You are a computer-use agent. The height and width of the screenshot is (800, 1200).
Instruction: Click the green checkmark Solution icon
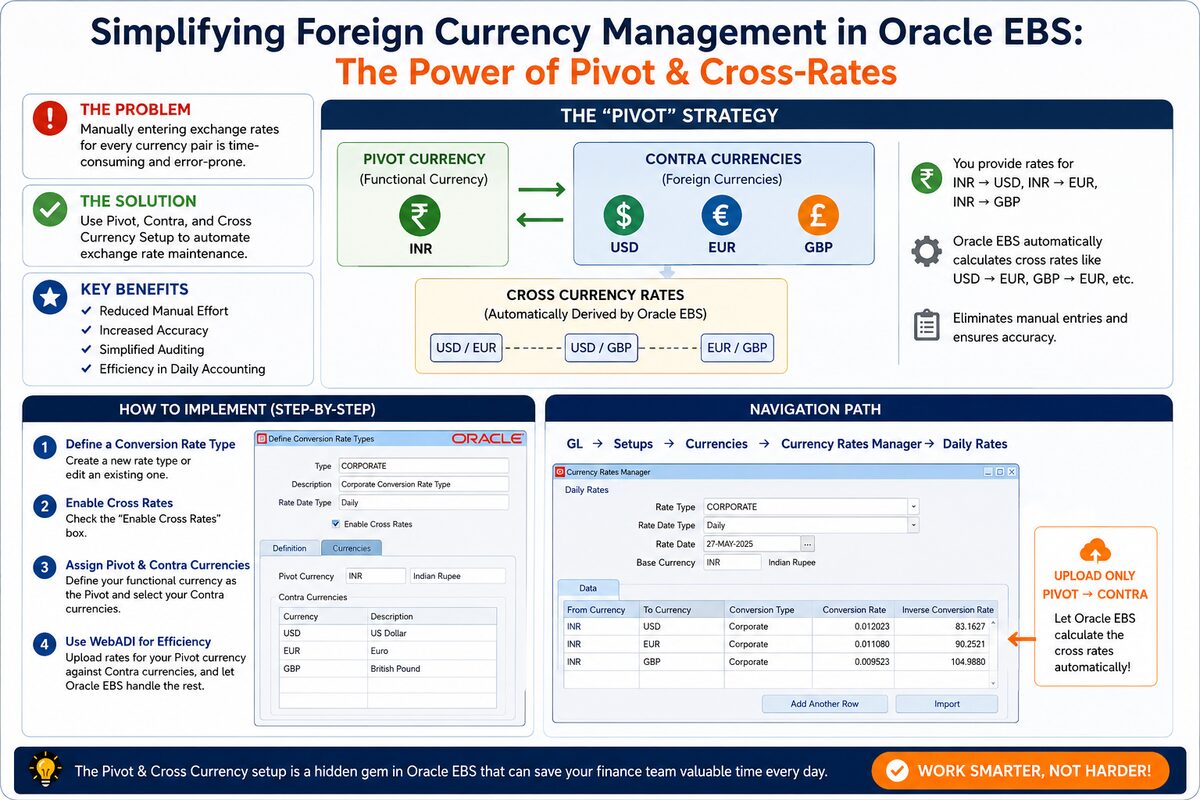[50, 210]
